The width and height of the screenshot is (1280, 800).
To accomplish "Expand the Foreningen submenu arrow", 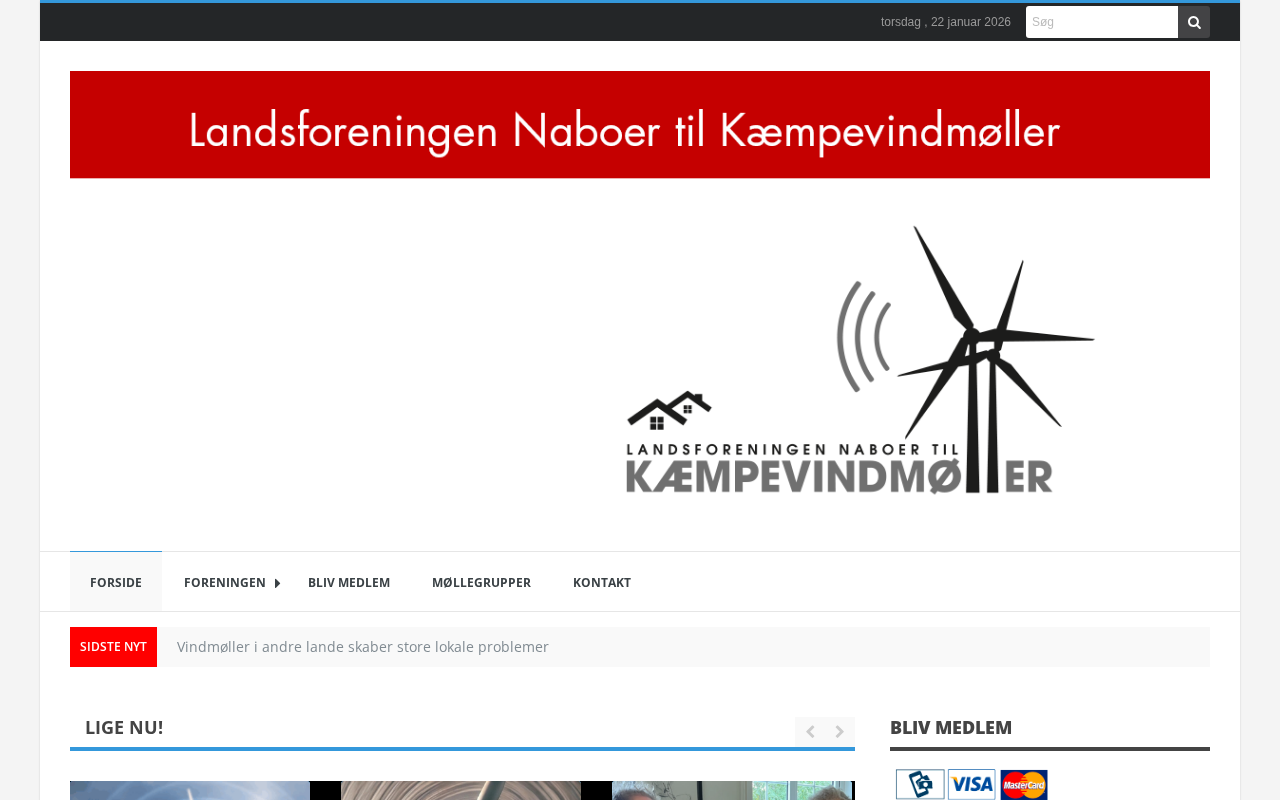I will click(277, 583).
